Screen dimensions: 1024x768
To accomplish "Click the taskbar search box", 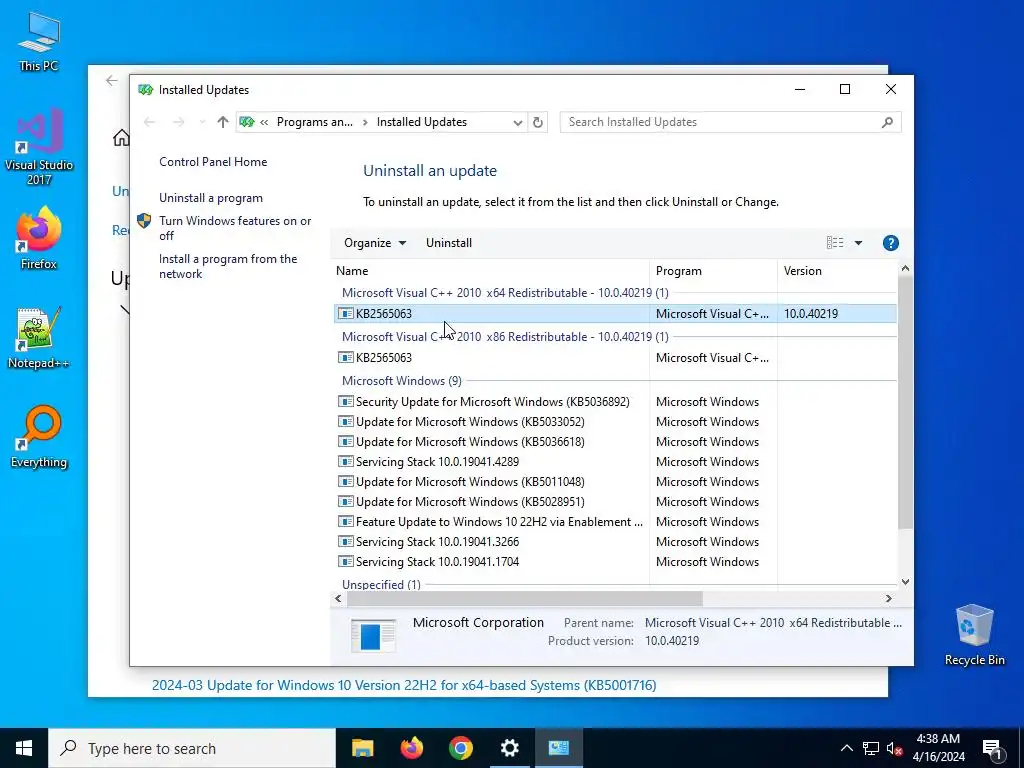I will (x=192, y=748).
